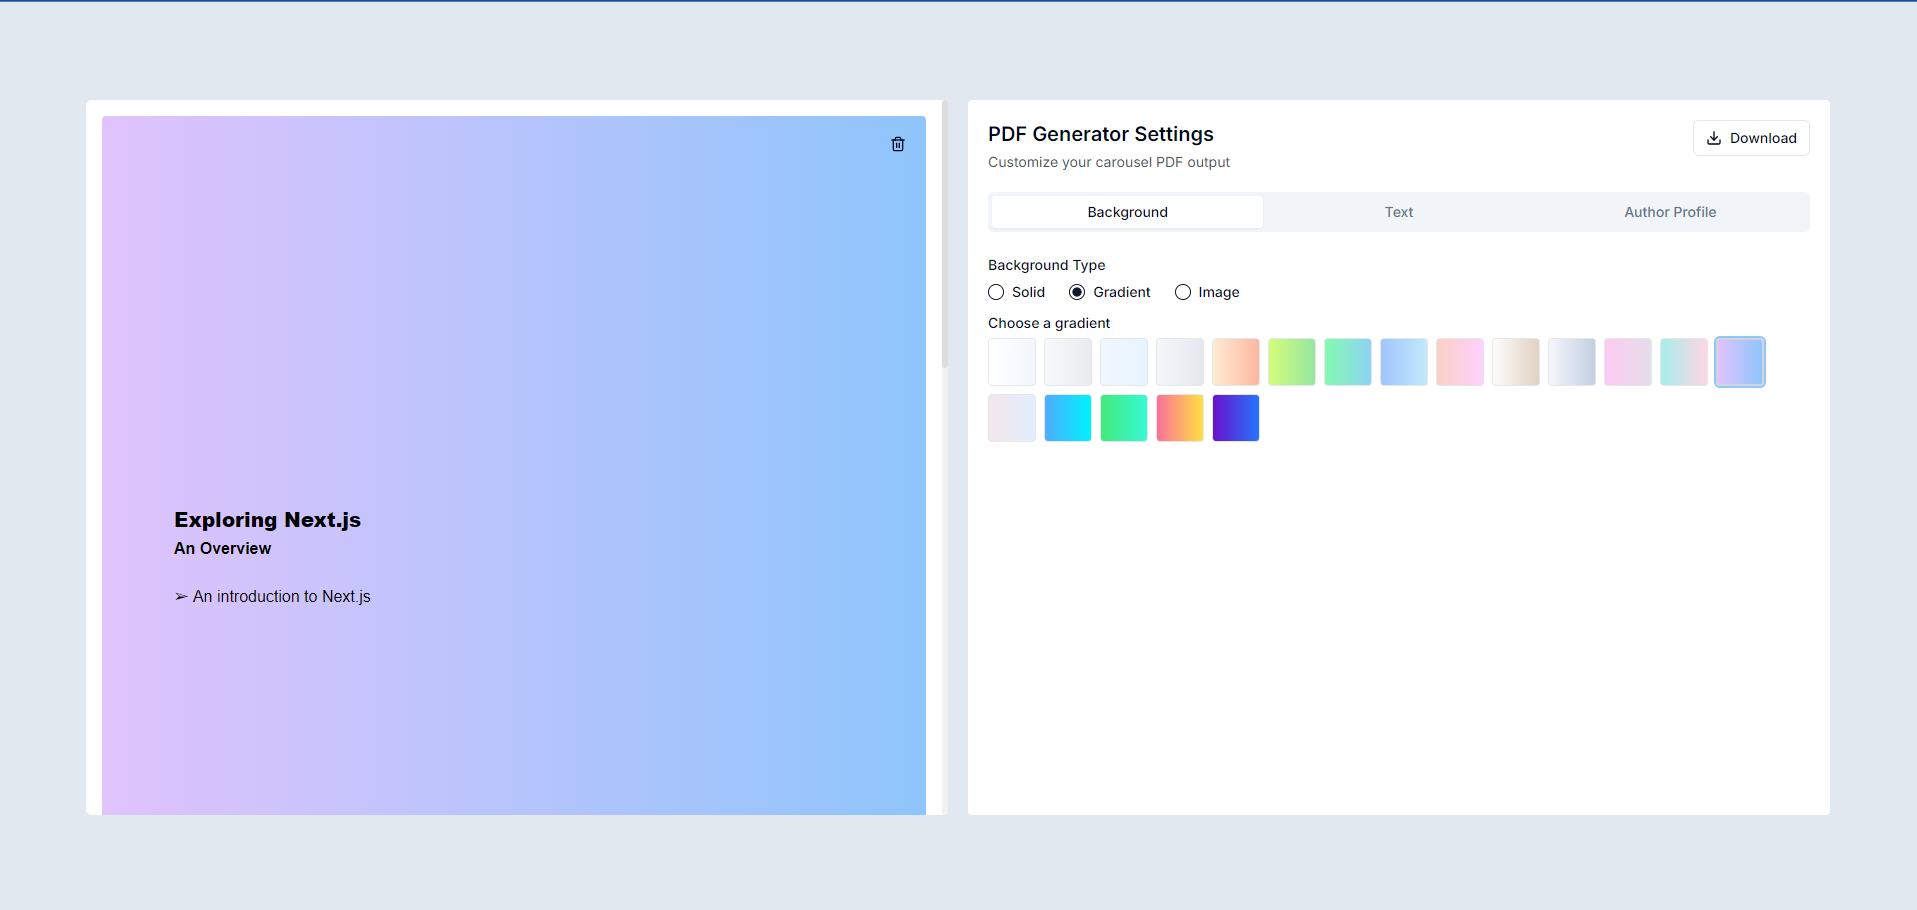Select the Image background type
1917x910 pixels.
(1183, 292)
